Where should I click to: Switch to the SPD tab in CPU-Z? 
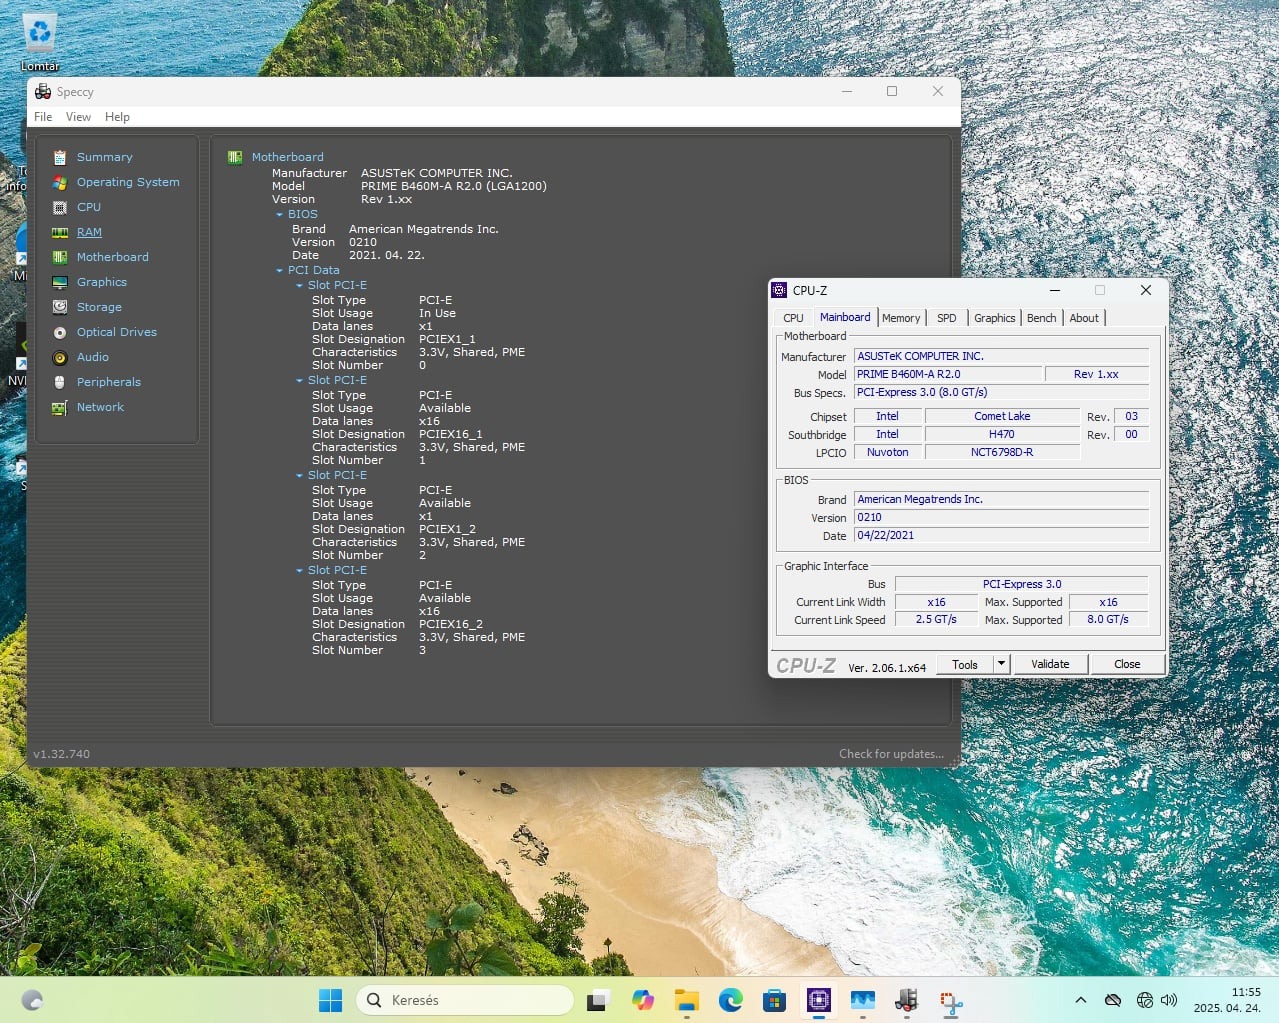point(946,318)
